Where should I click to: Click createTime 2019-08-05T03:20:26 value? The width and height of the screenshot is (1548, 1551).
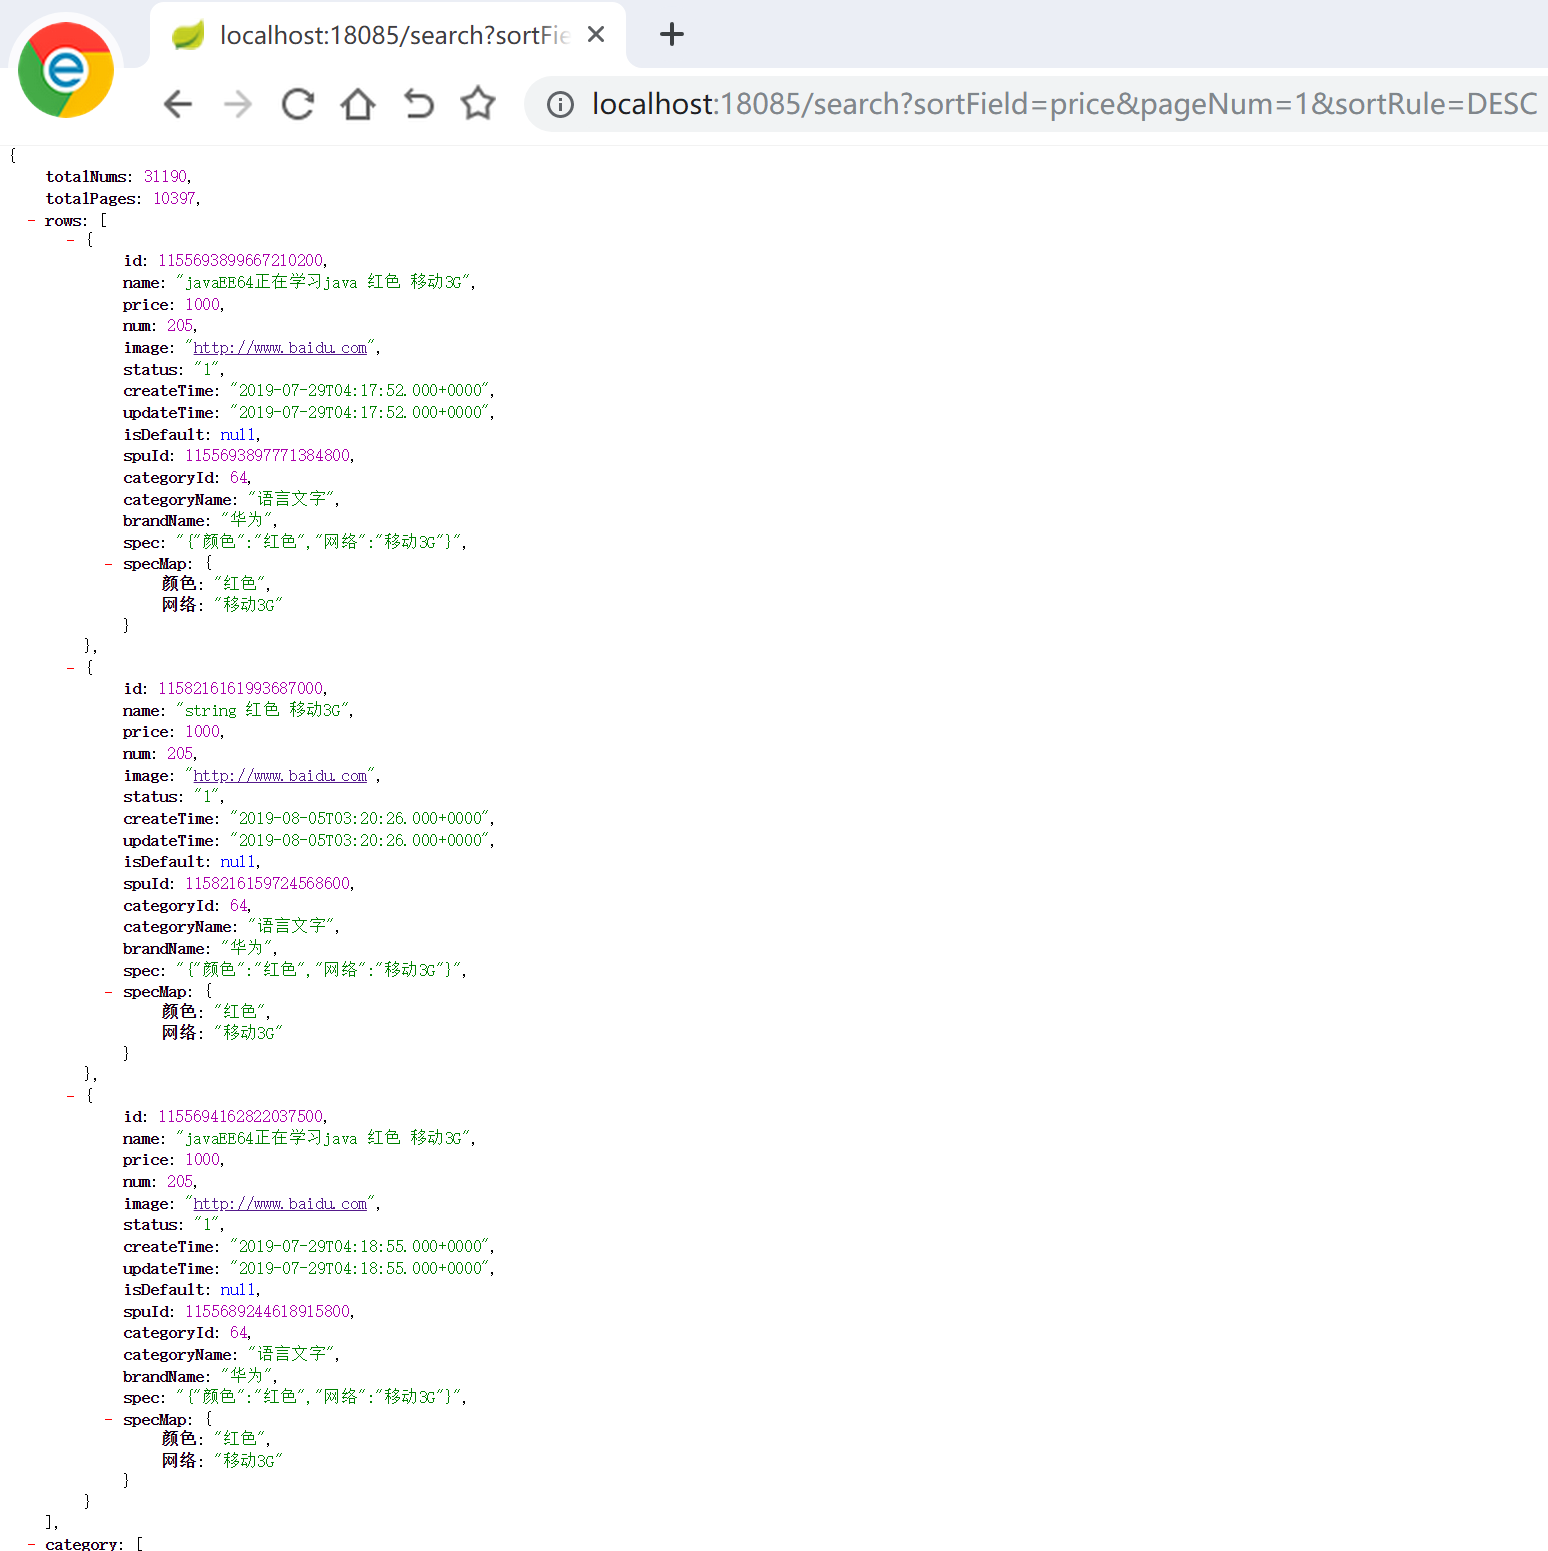360,819
